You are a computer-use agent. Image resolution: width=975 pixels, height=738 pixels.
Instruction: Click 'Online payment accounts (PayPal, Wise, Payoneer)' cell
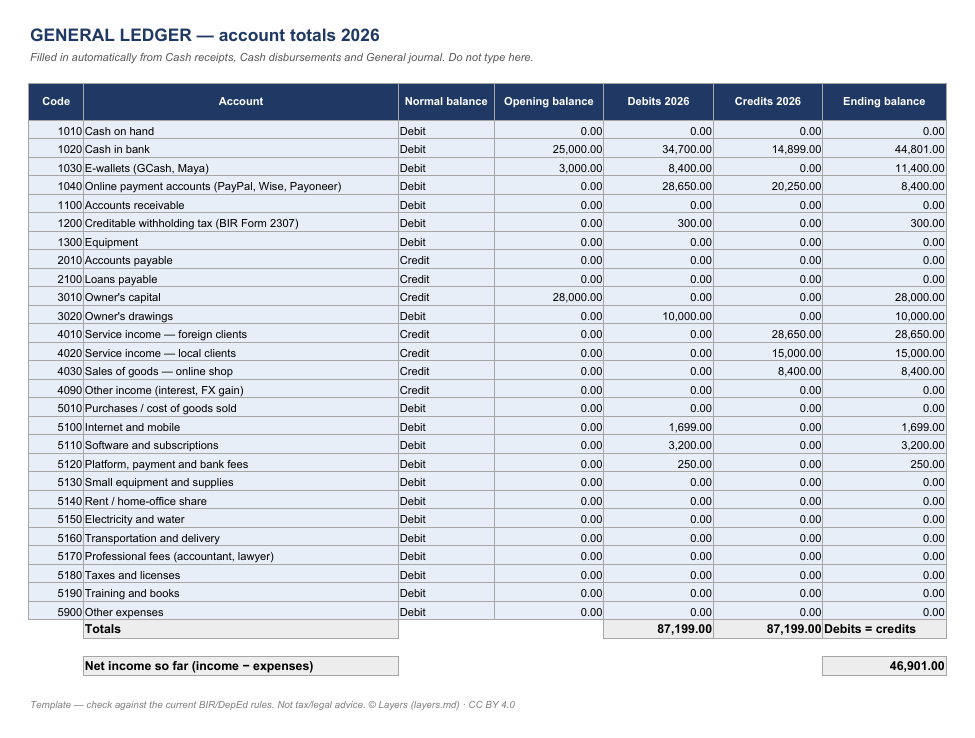[x=241, y=186]
